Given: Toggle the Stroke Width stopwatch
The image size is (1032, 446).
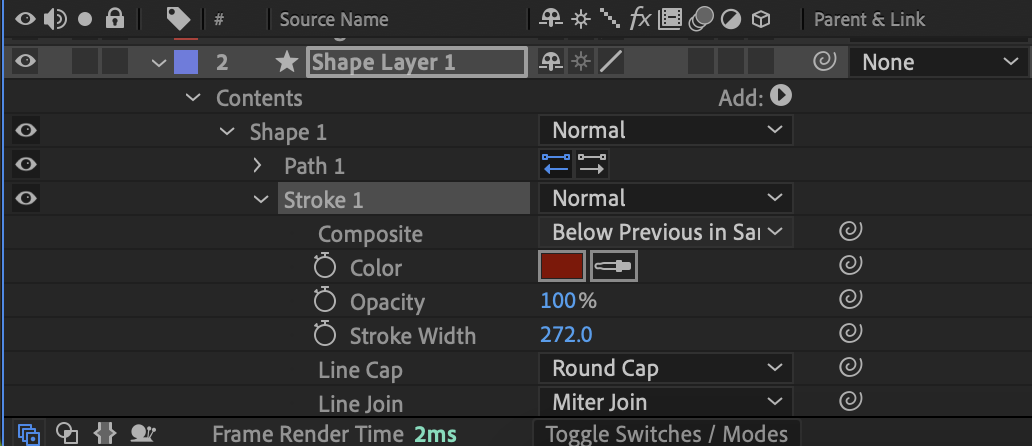Looking at the screenshot, I should 324,335.
